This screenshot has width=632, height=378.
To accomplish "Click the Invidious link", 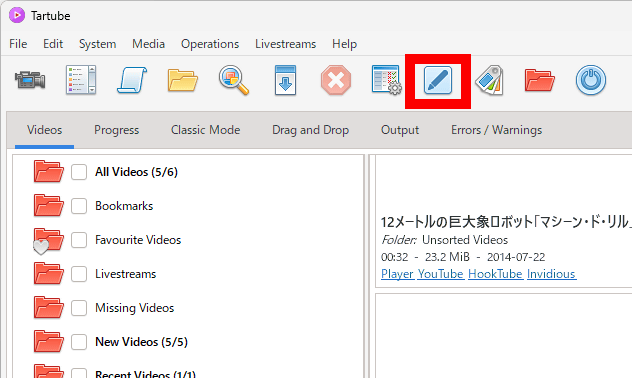I will (x=551, y=274).
